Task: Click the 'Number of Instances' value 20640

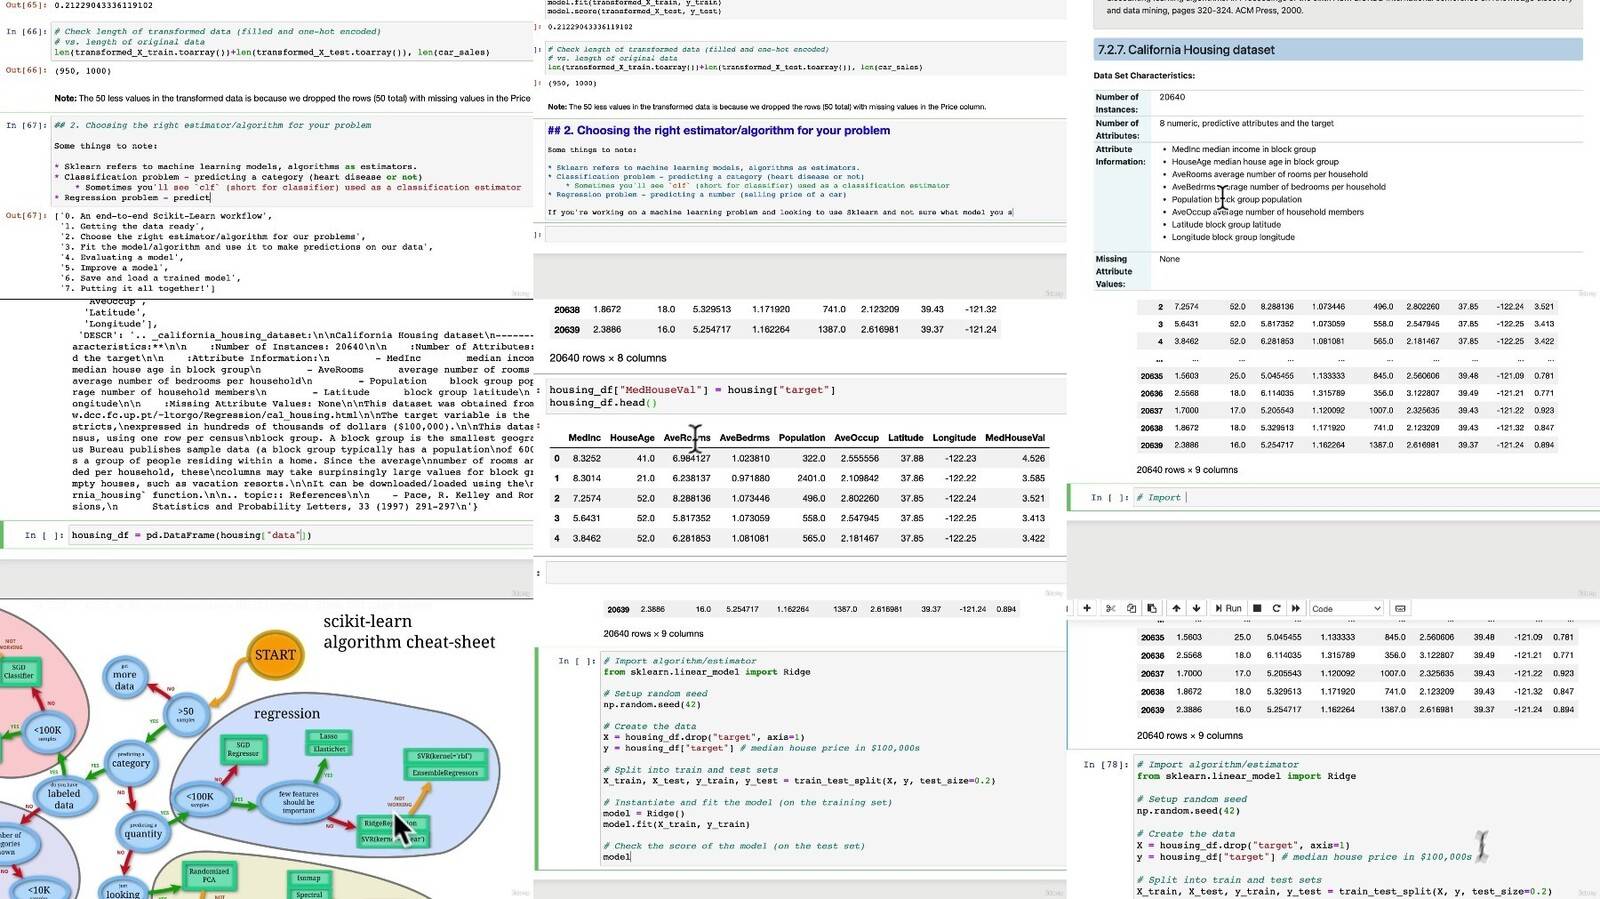Action: pyautogui.click(x=1172, y=97)
